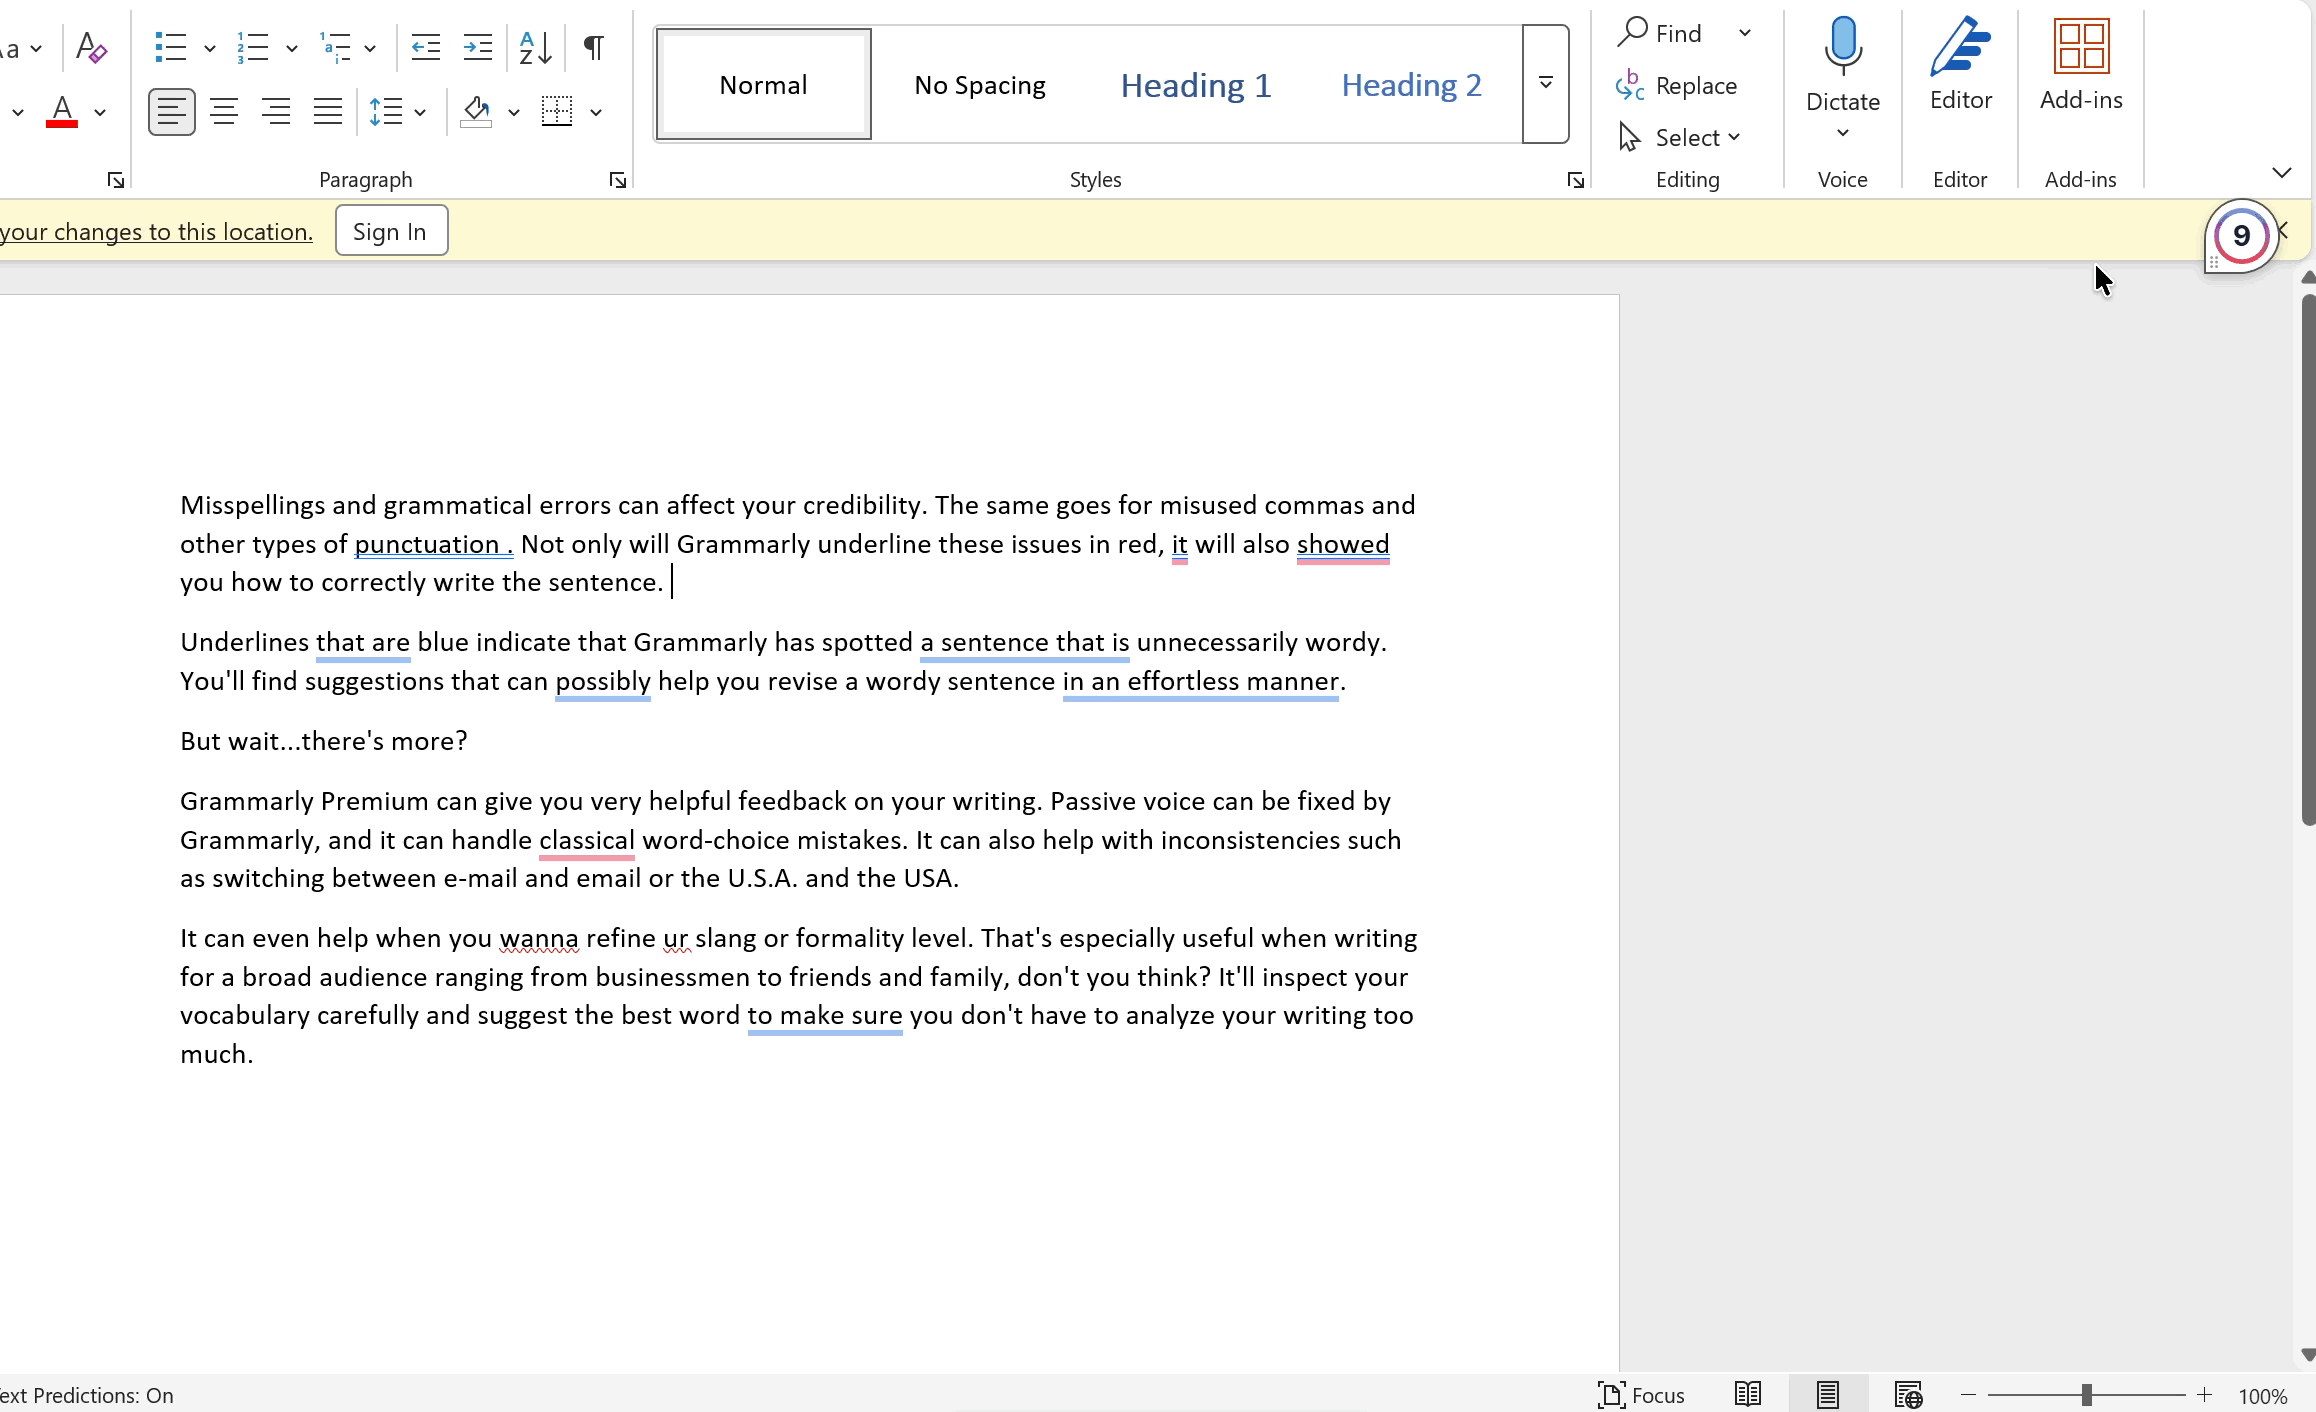This screenshot has height=1412, width=2316.
Task: Click the Find button
Action: 1662,33
